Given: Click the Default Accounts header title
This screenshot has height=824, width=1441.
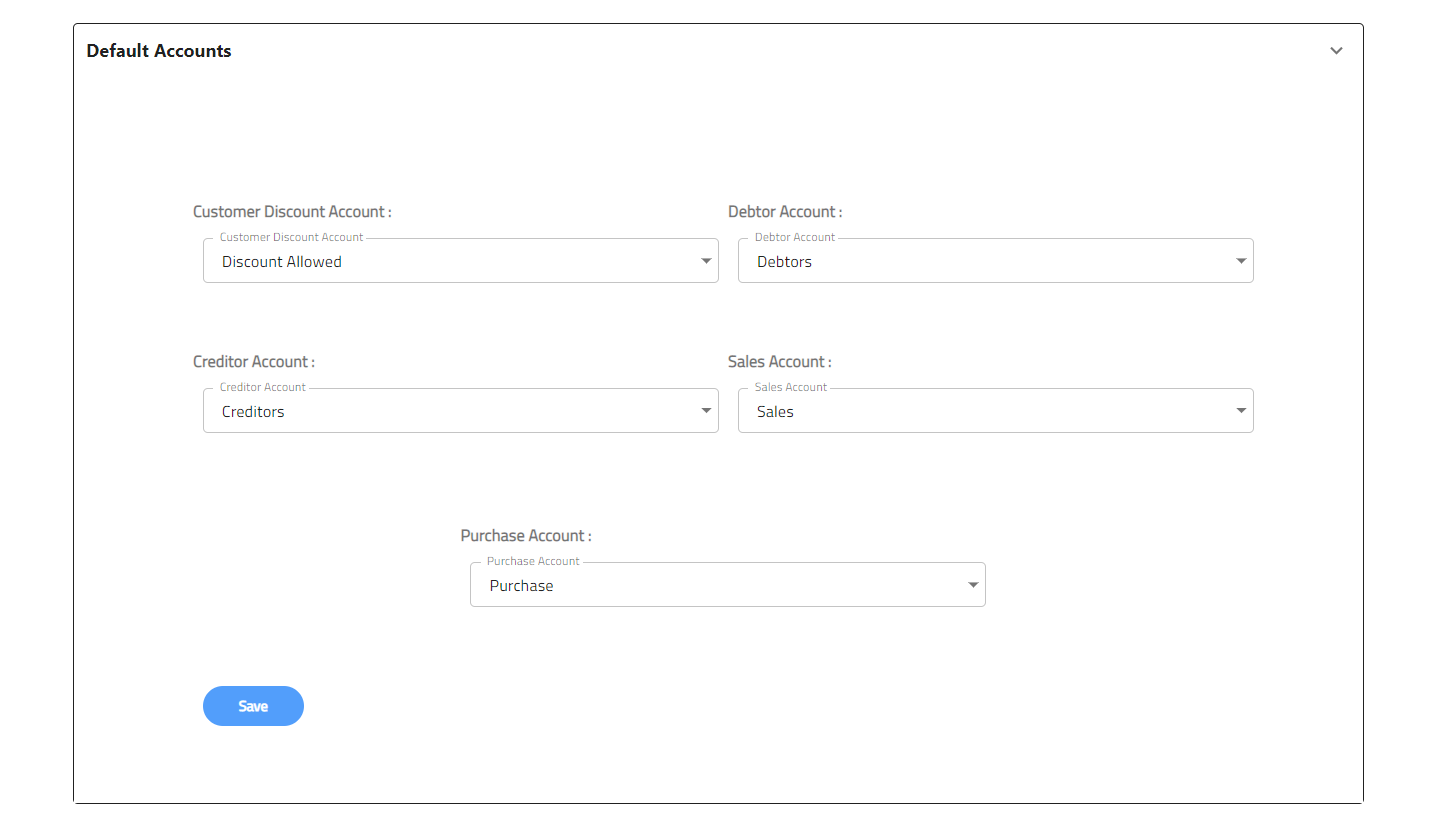Looking at the screenshot, I should (x=159, y=51).
